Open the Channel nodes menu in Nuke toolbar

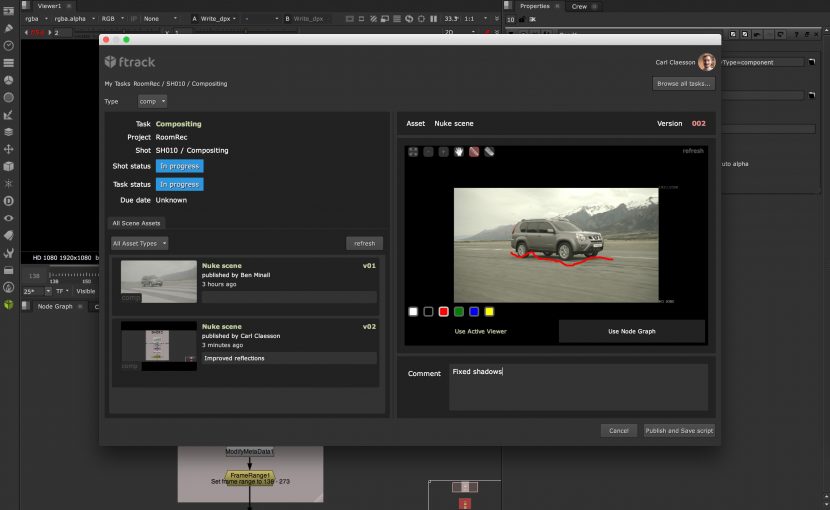[x=8, y=62]
